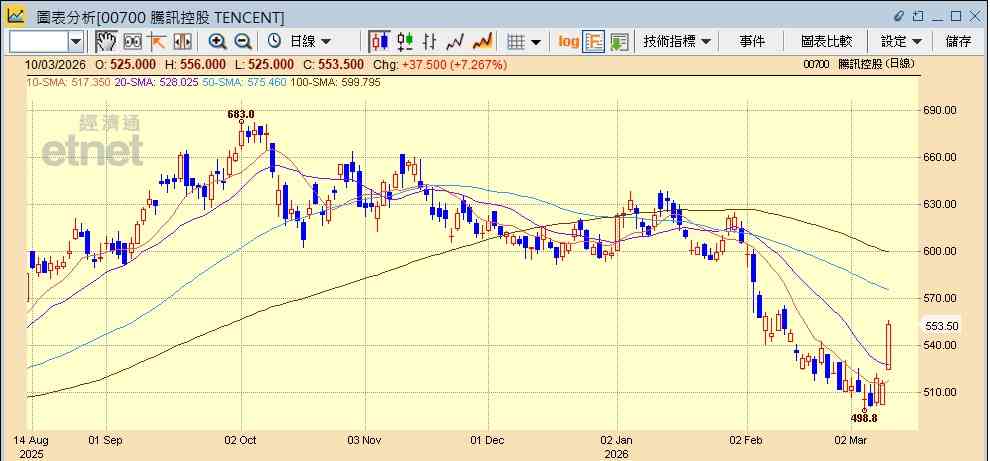The height and width of the screenshot is (461, 990).
Task: Click the 20-SMA: 528.025 legend label
Action: [x=156, y=82]
